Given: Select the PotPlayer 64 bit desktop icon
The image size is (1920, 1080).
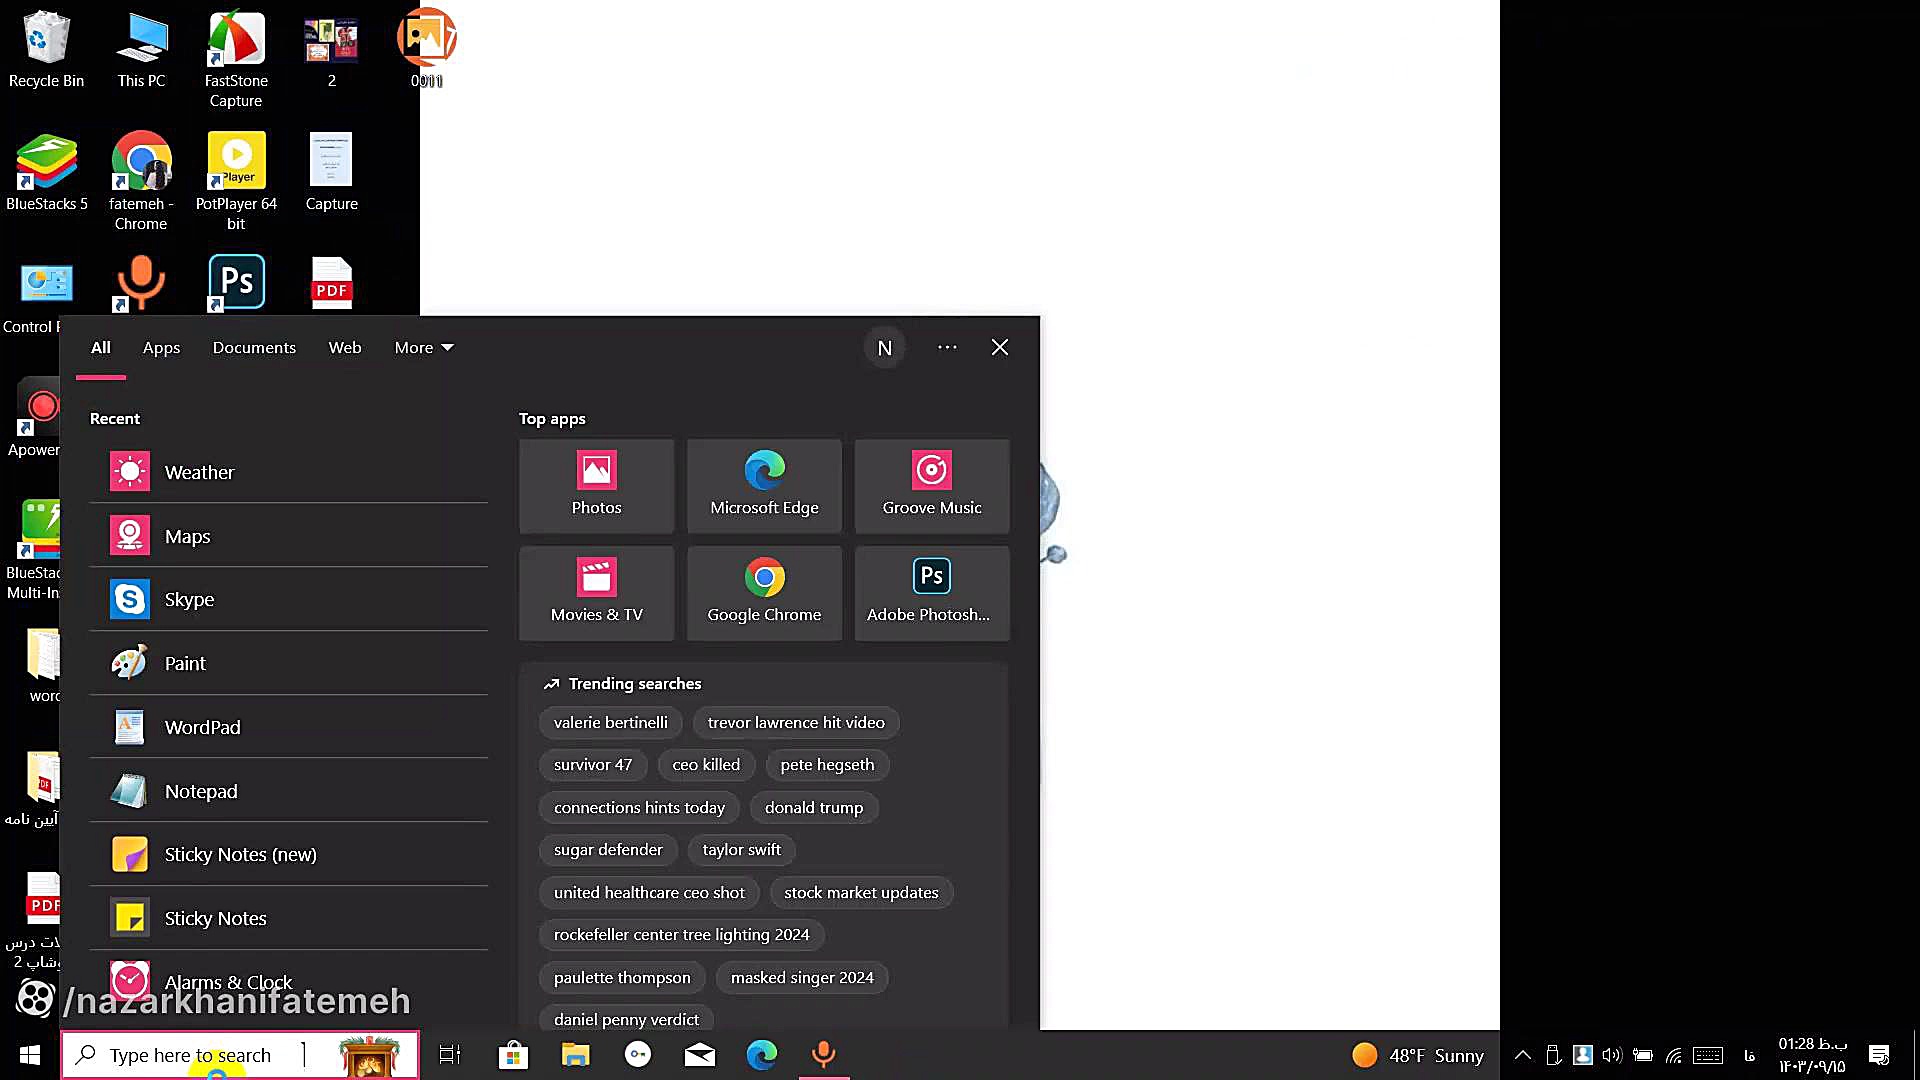Looking at the screenshot, I should click(236, 182).
